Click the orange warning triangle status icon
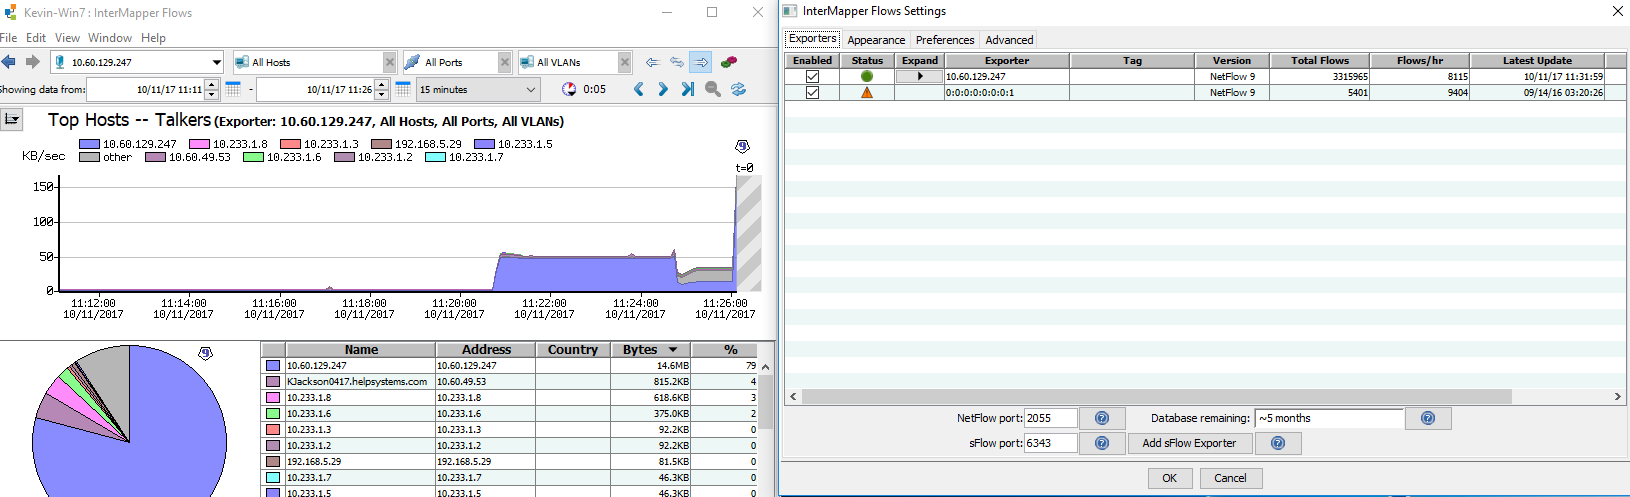1630x497 pixels. [x=867, y=92]
